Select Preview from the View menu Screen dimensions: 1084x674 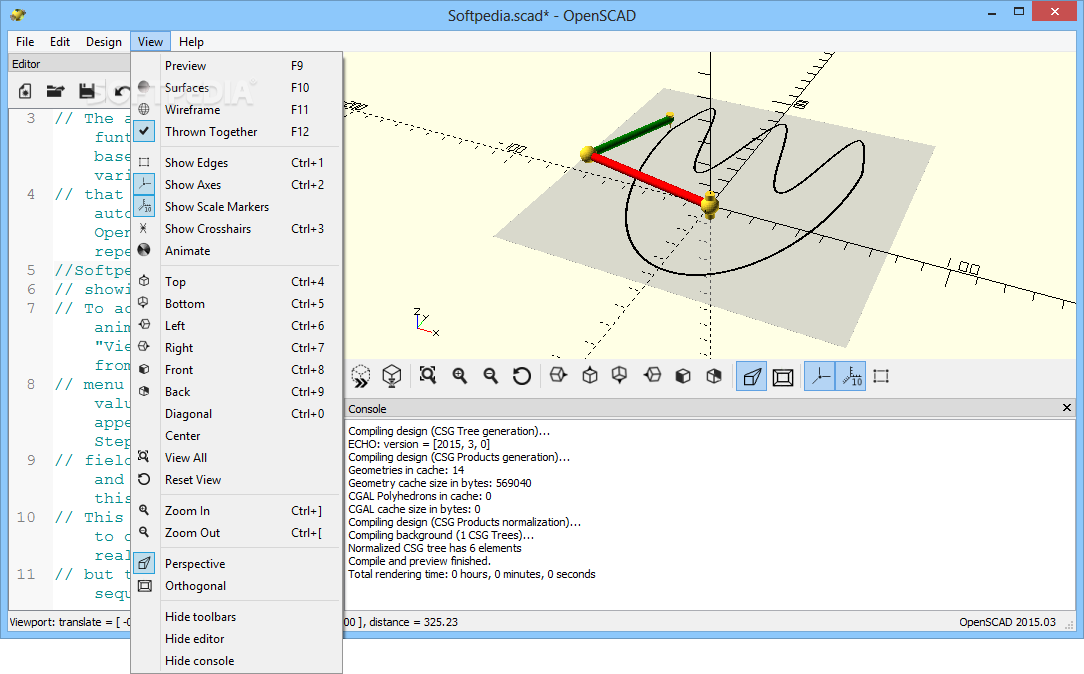[236, 66]
